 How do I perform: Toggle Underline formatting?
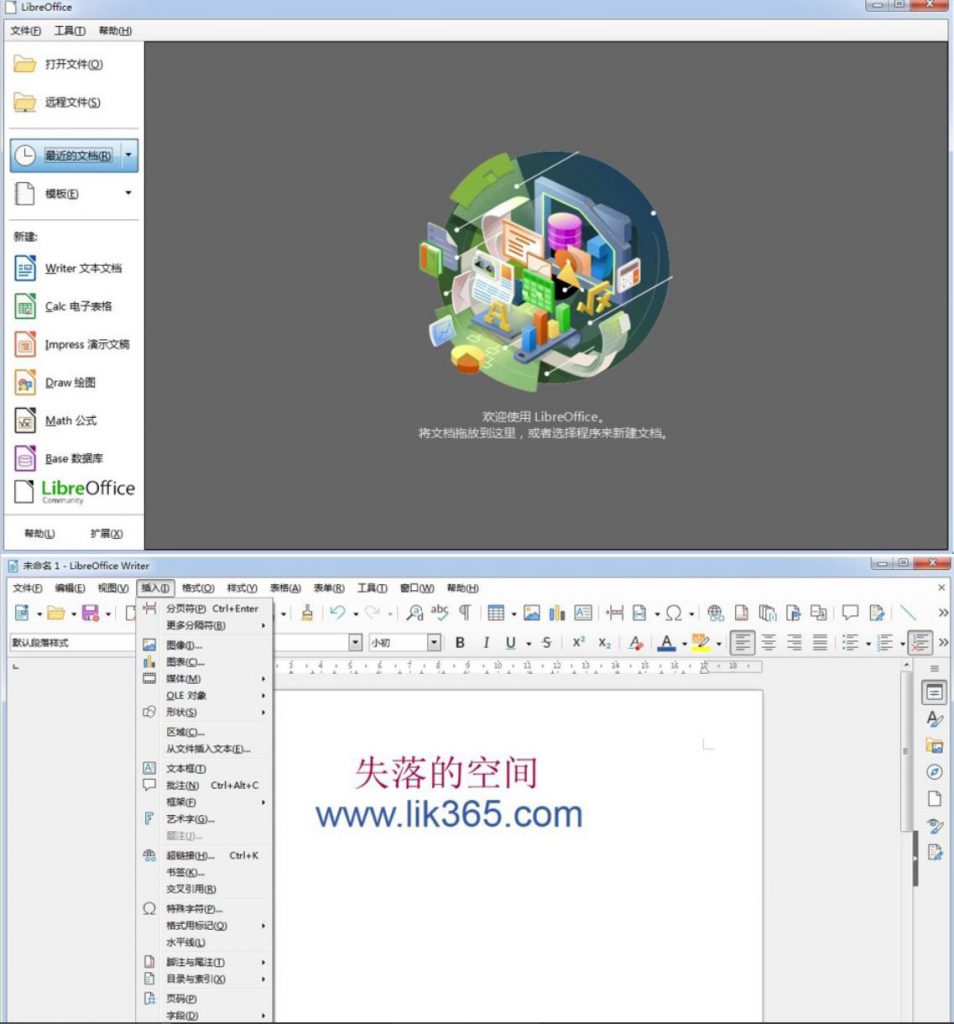pyautogui.click(x=511, y=643)
